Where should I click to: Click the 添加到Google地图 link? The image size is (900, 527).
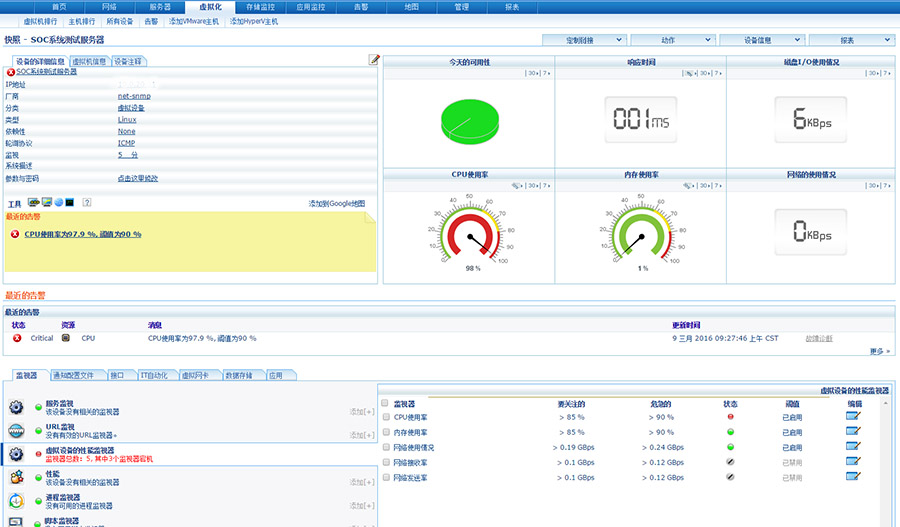pos(337,203)
